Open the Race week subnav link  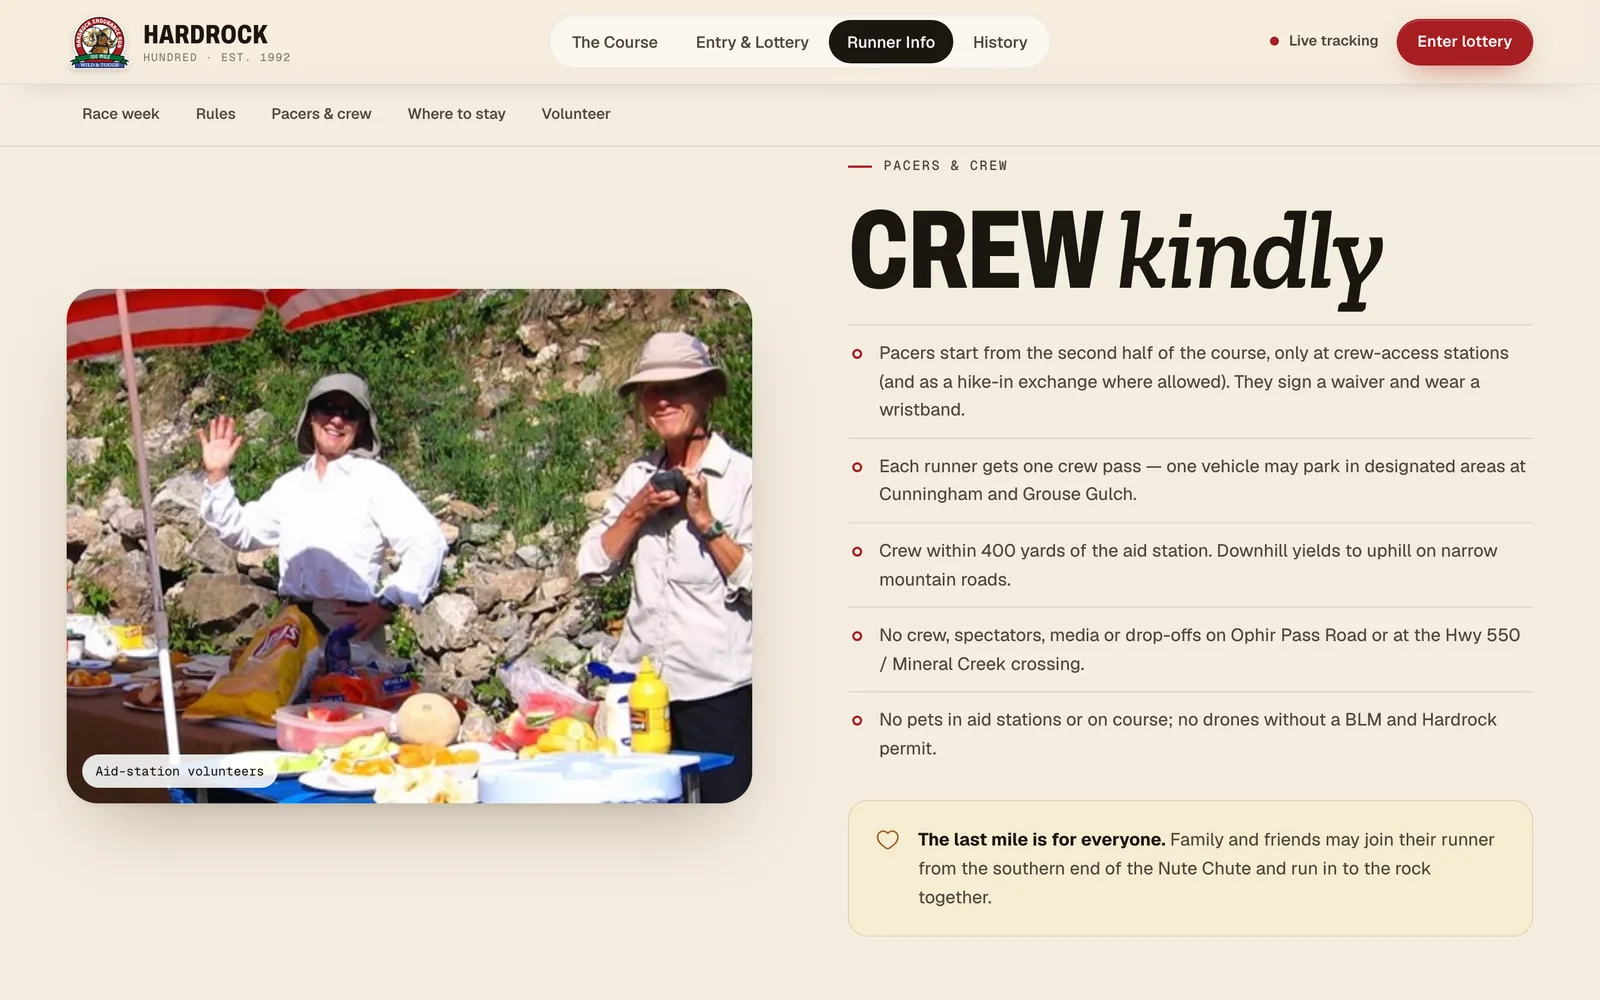120,114
